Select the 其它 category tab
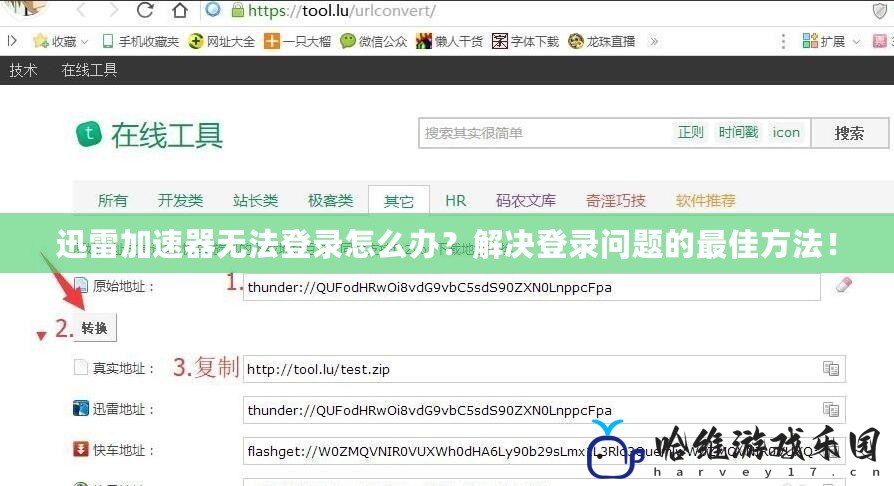The image size is (894, 486). 399,201
